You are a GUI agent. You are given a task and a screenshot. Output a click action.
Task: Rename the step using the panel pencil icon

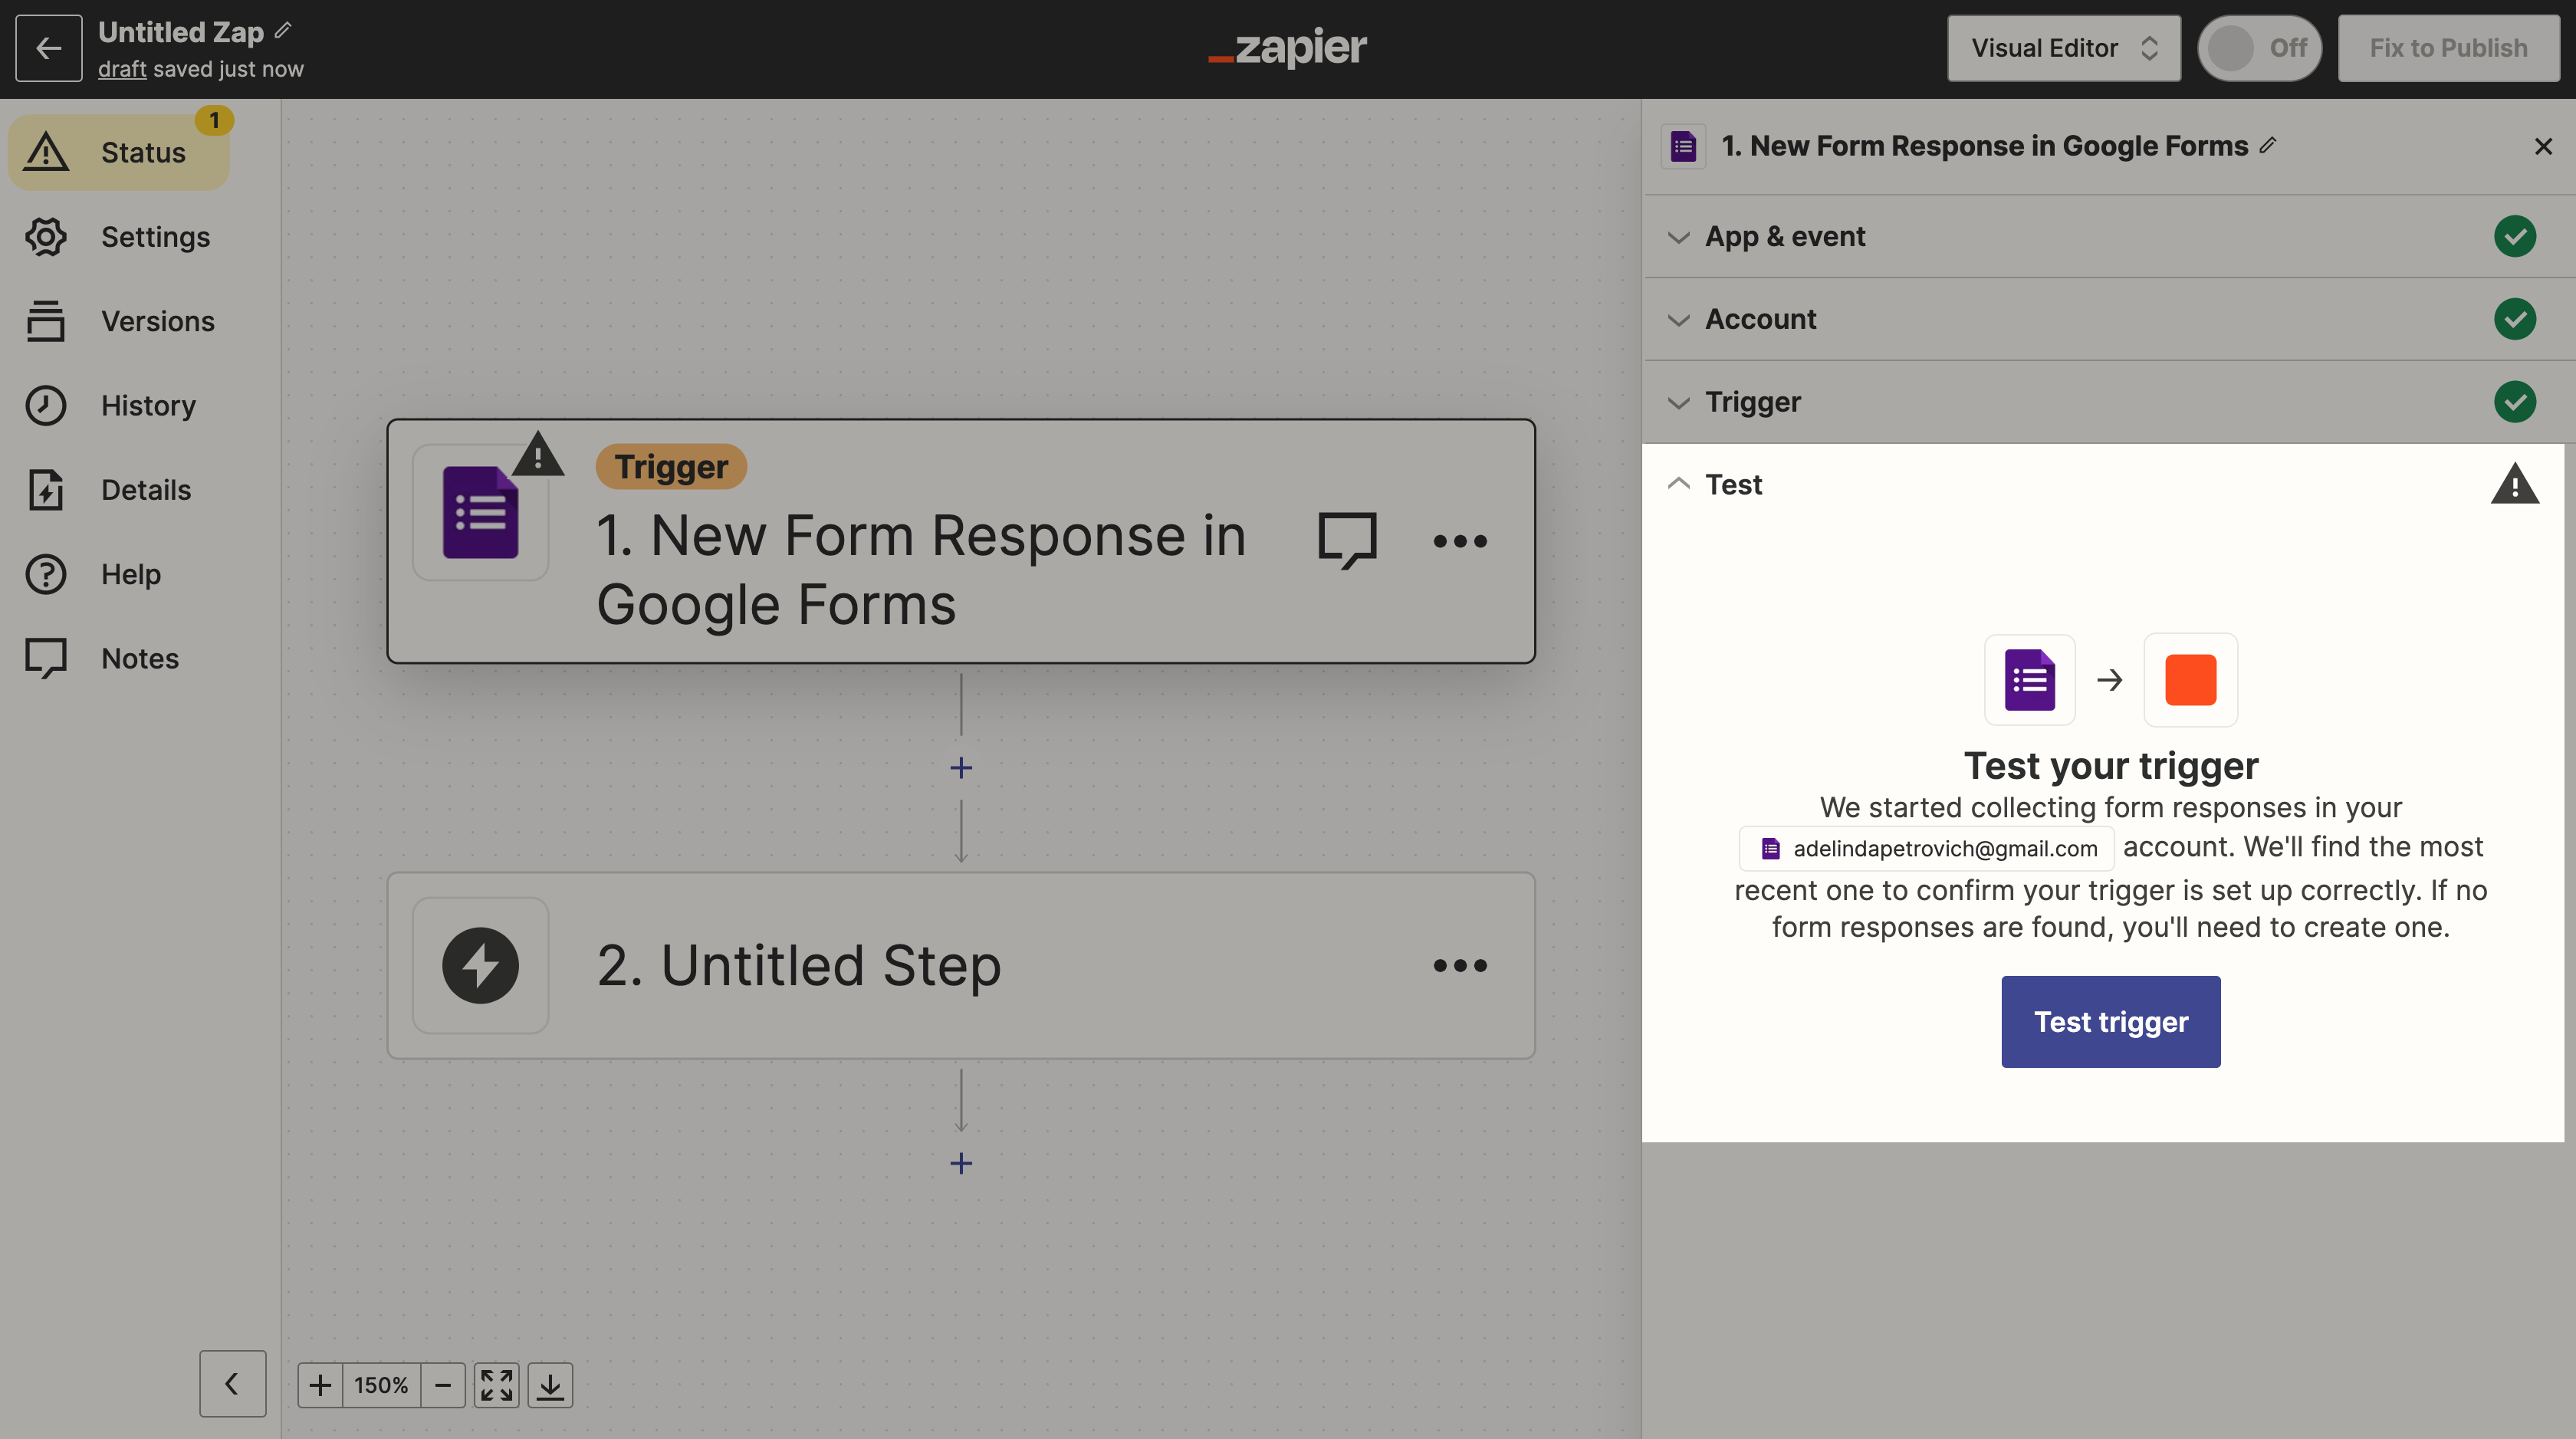point(2268,145)
